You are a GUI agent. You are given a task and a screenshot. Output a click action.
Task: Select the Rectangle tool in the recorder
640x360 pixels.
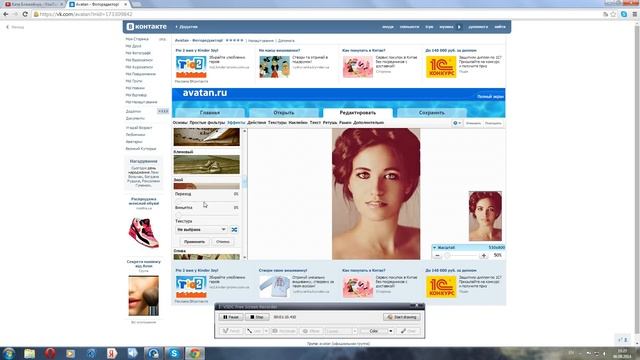[284, 331]
